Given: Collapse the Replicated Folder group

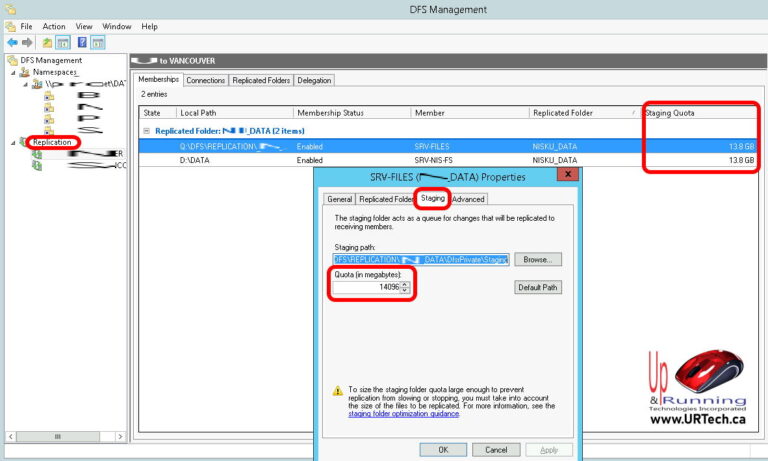Looking at the screenshot, I should (x=146, y=131).
